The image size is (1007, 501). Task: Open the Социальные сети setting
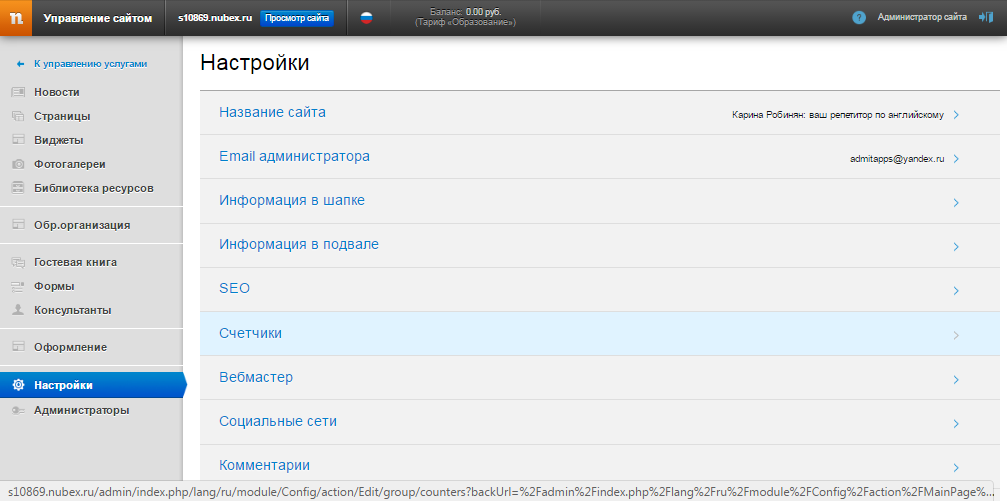point(600,422)
